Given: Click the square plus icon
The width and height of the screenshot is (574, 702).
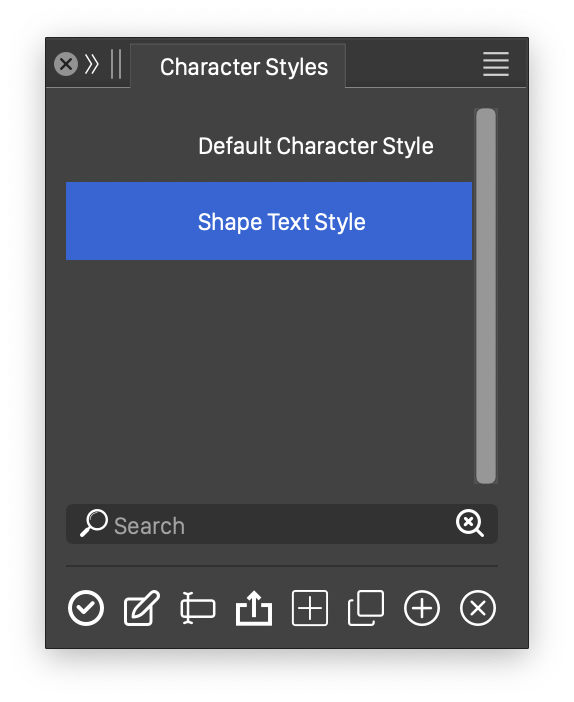Looking at the screenshot, I should coord(310,608).
